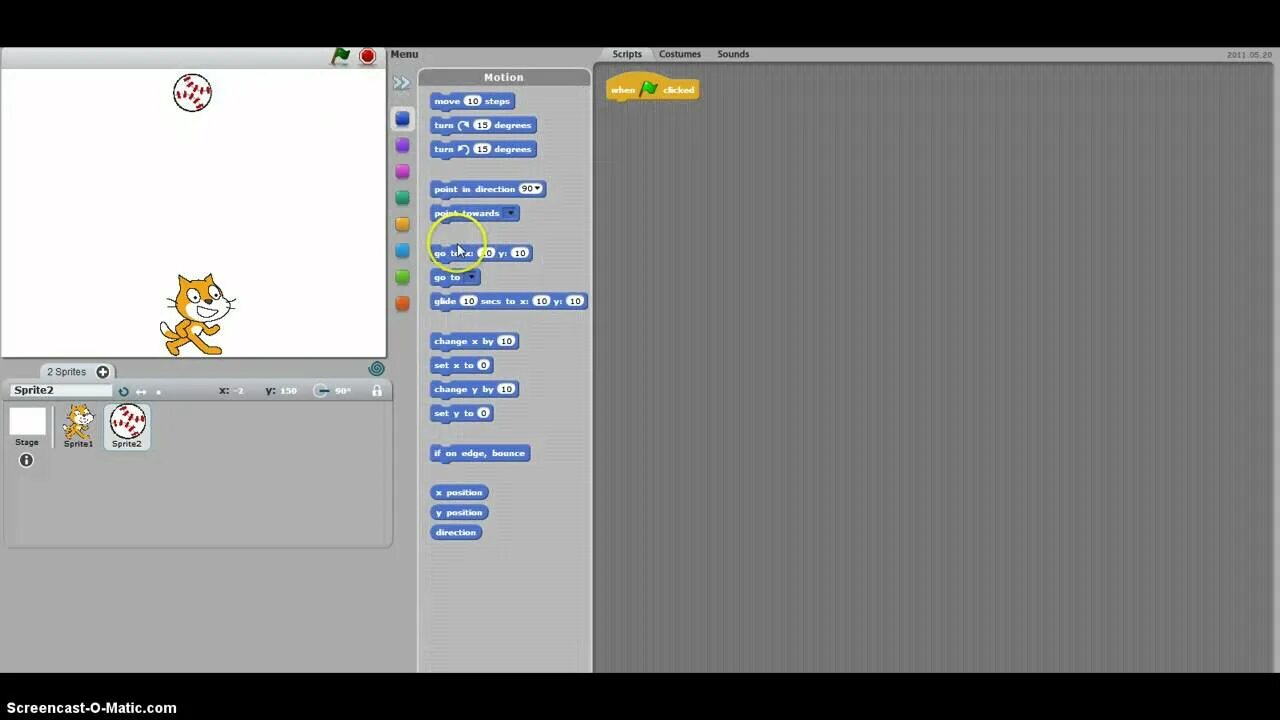Viewport: 1280px width, 720px height.
Task: Select the orange-yellow Control category square
Action: [402, 224]
